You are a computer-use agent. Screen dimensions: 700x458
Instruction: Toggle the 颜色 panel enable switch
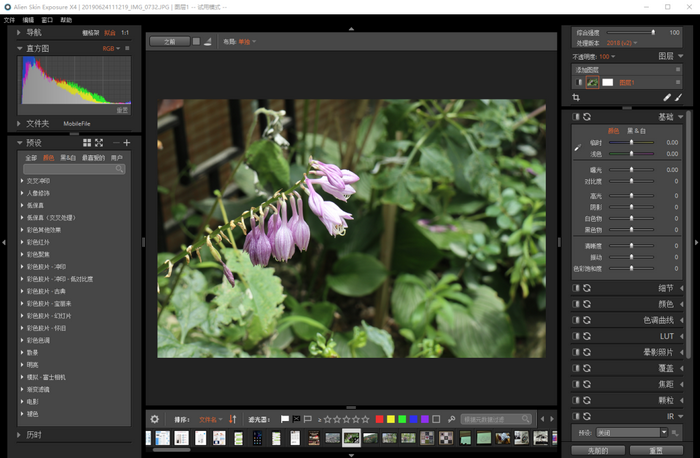[576, 304]
